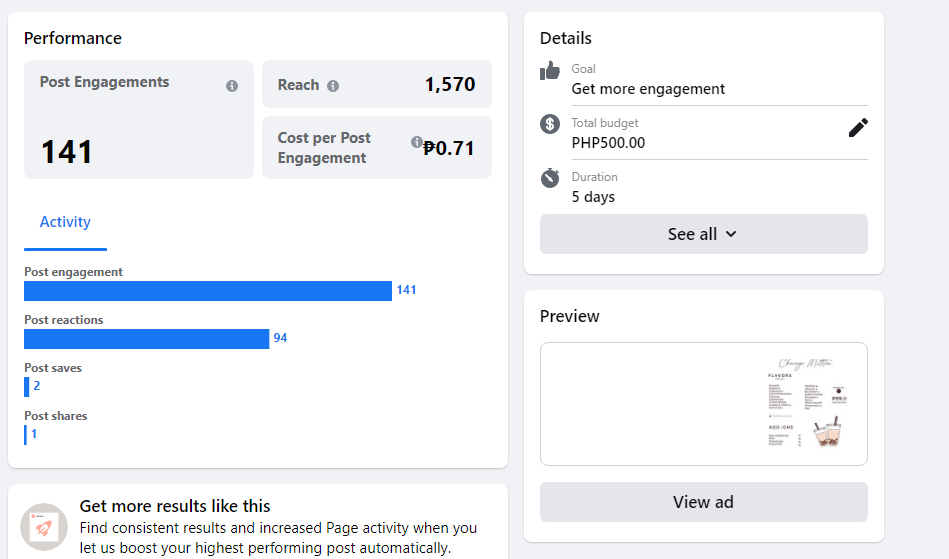Click the PHP500.00 total budget value

click(608, 143)
